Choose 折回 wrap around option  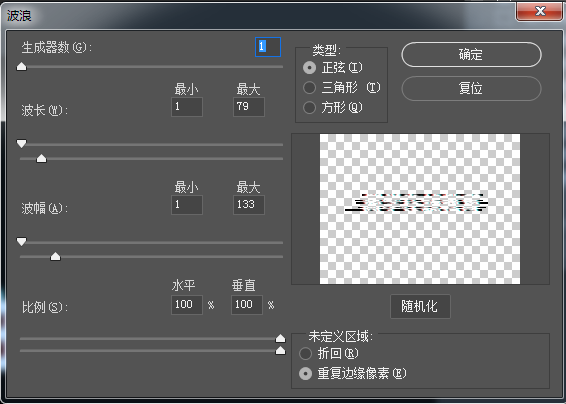(305, 353)
